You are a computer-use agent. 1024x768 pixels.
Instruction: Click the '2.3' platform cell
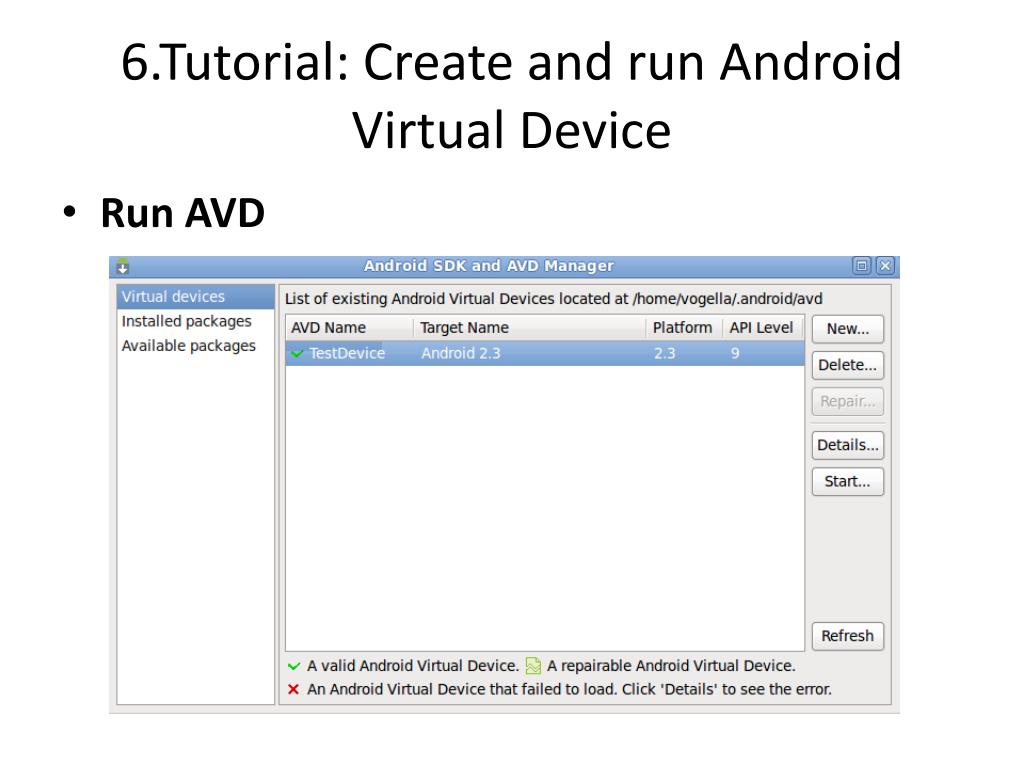[x=664, y=353]
